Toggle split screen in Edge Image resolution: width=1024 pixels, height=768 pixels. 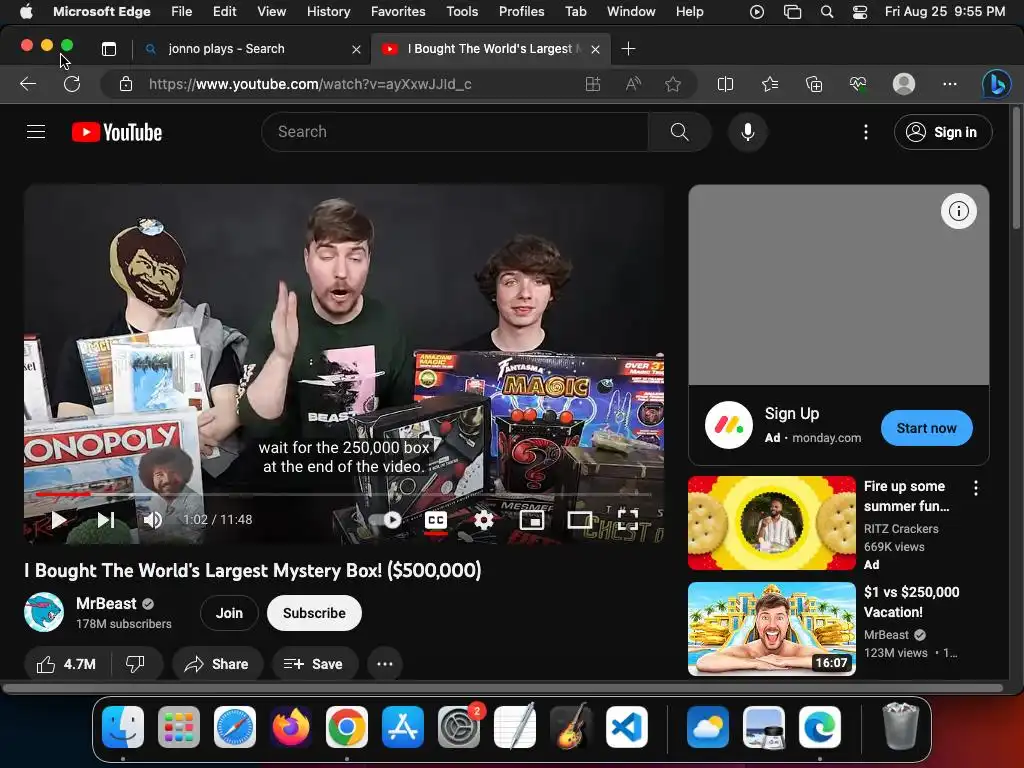click(725, 84)
